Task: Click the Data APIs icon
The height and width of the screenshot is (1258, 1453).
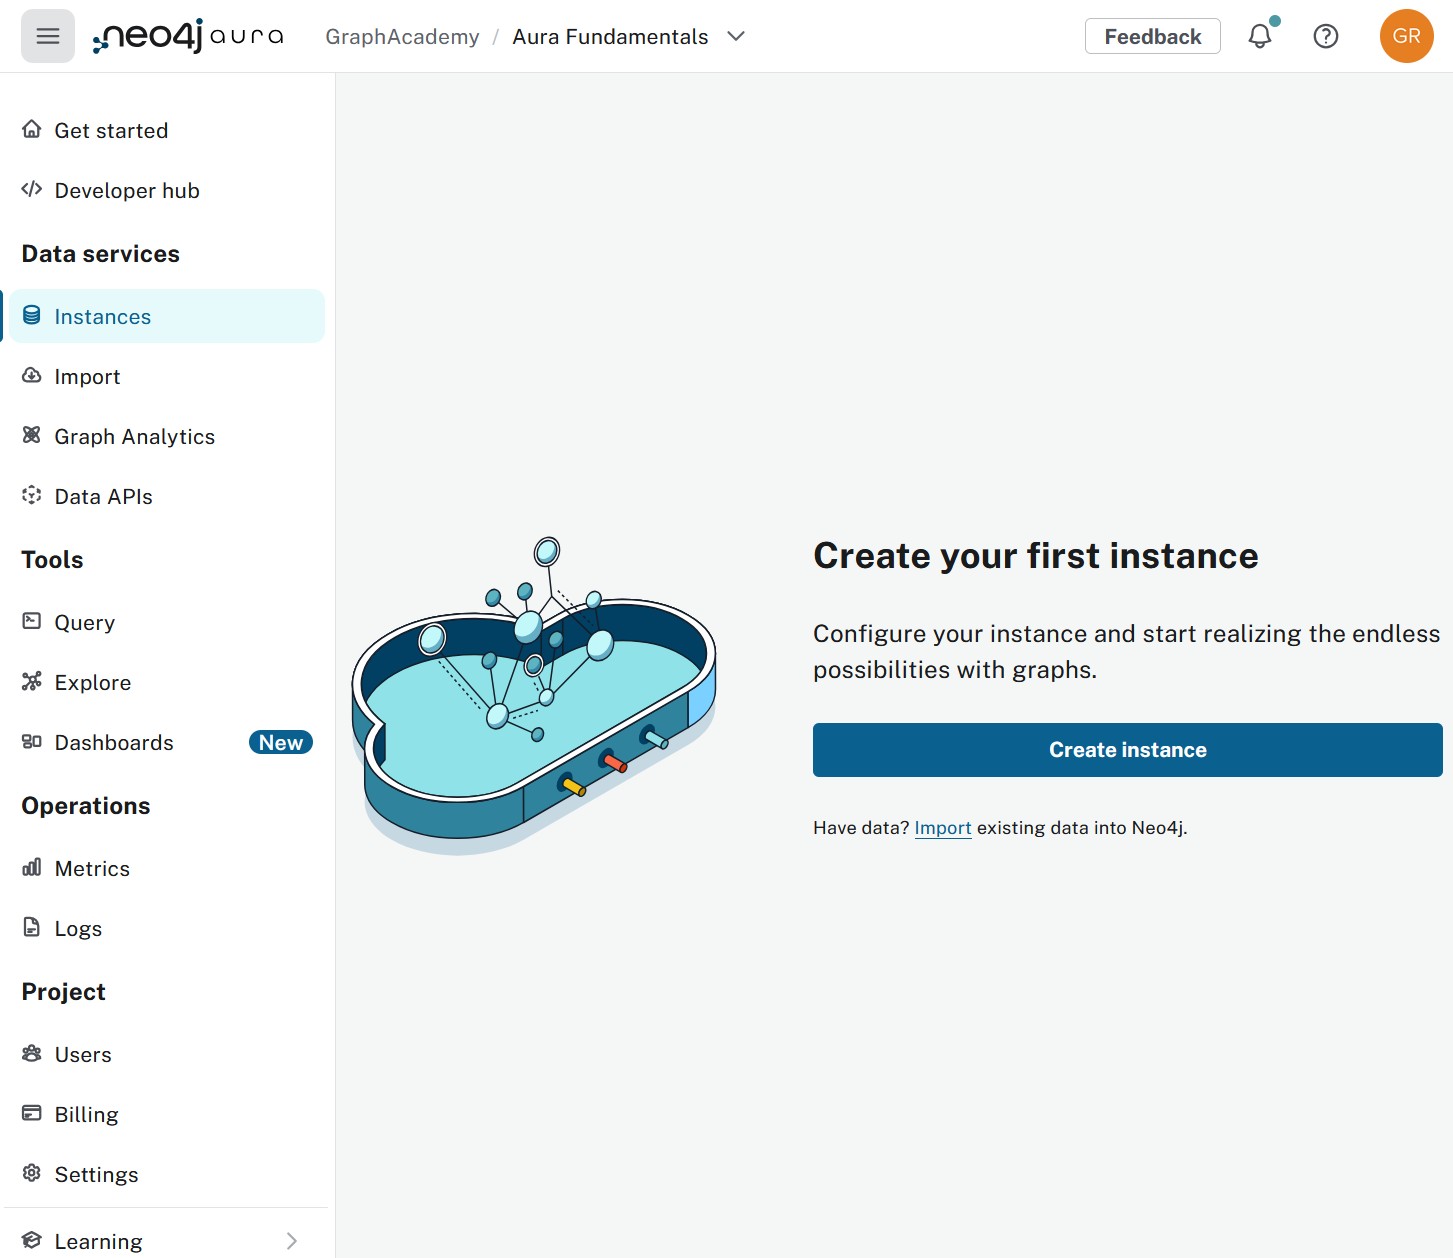Action: (32, 495)
